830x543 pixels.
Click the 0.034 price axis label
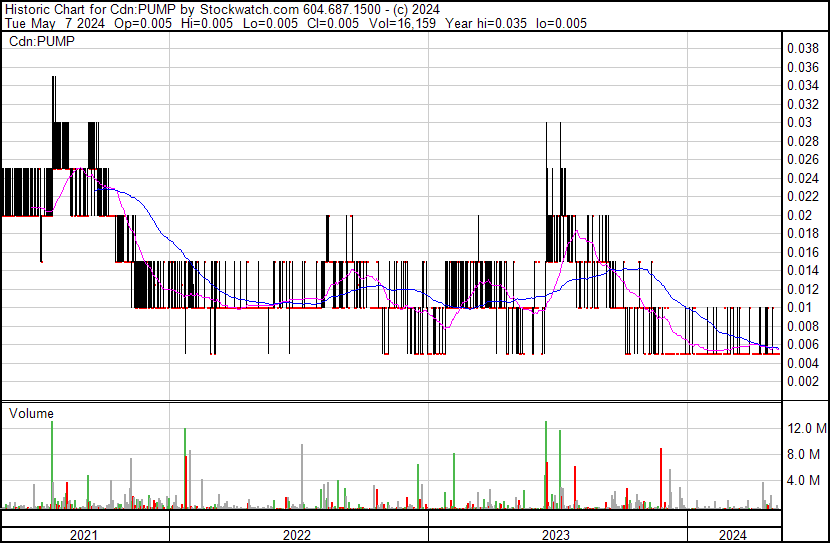[803, 85]
